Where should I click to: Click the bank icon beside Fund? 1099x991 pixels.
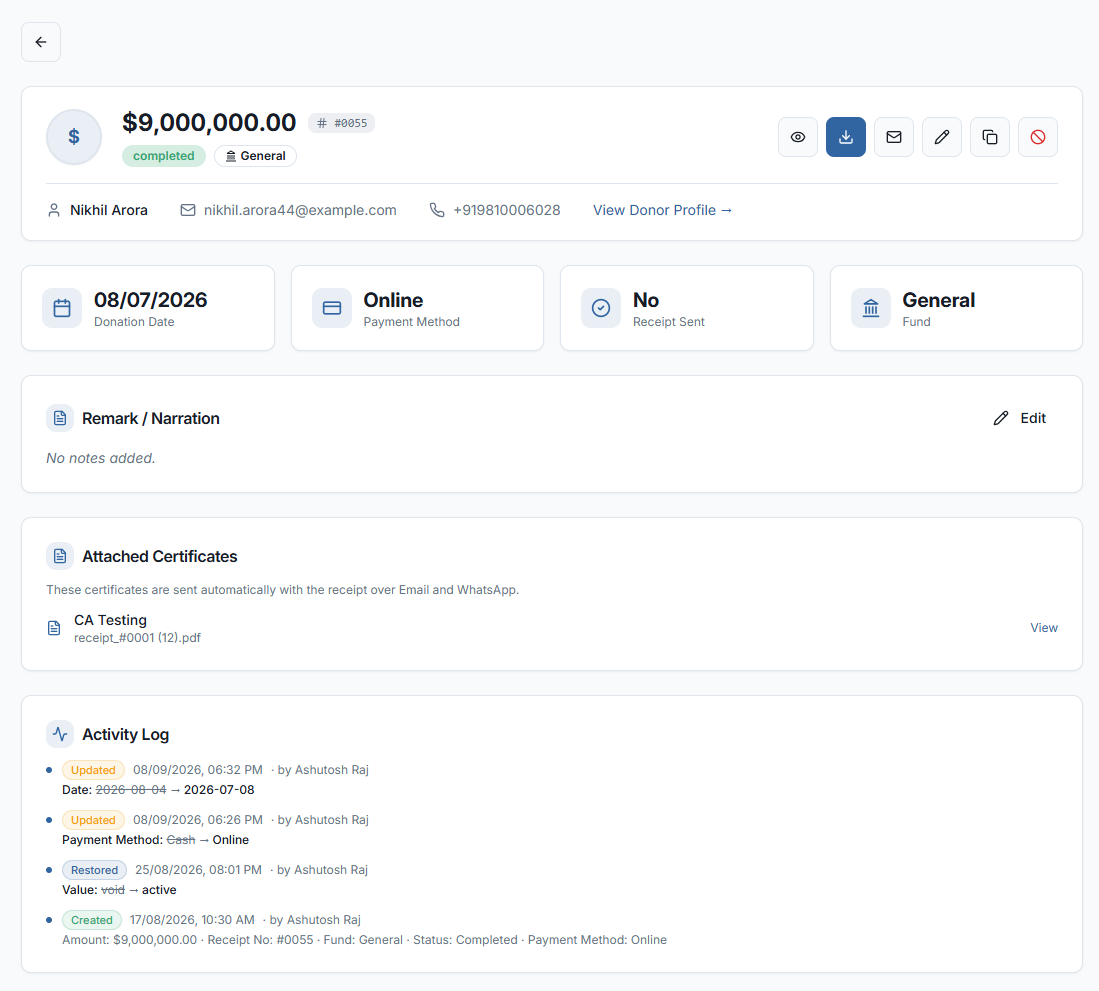[871, 308]
